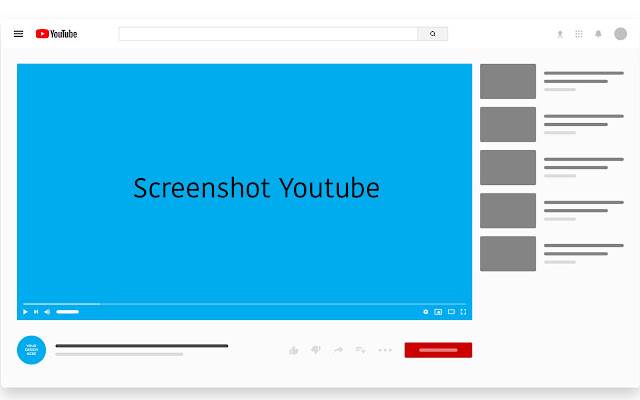Go to the YouTube home logo

pos(56,34)
